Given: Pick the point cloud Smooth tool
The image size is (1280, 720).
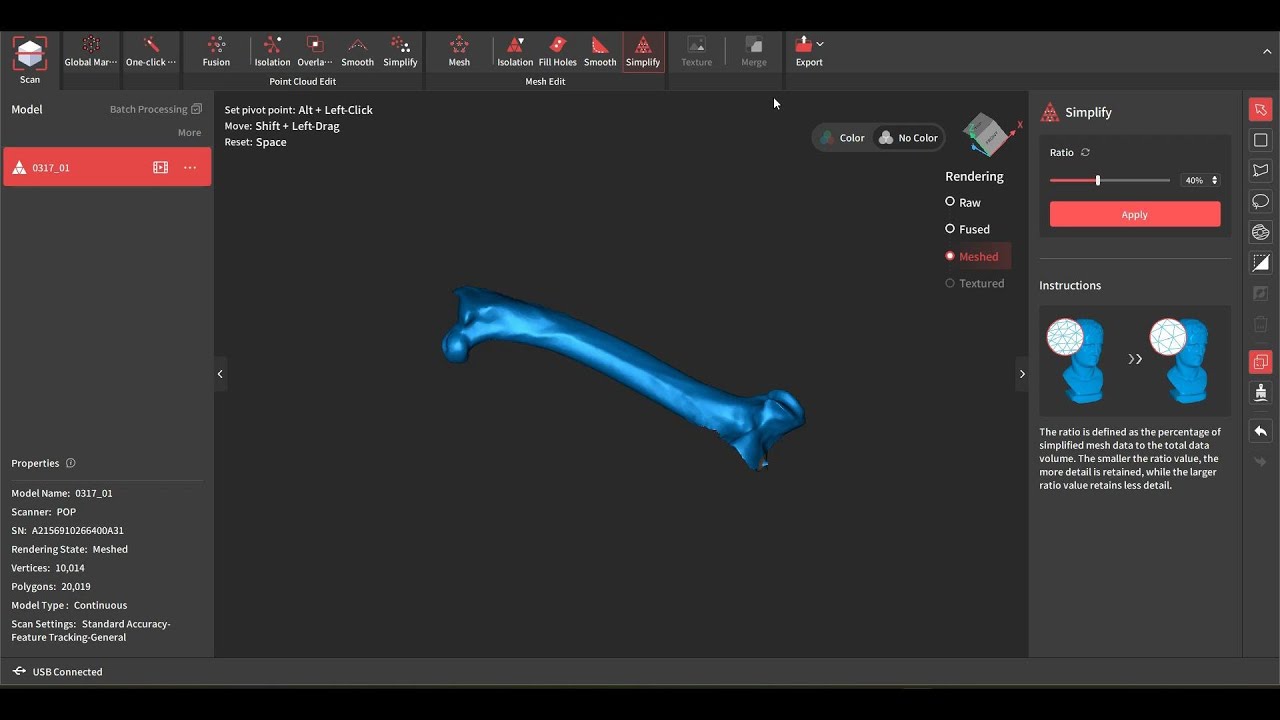Looking at the screenshot, I should click(x=357, y=52).
